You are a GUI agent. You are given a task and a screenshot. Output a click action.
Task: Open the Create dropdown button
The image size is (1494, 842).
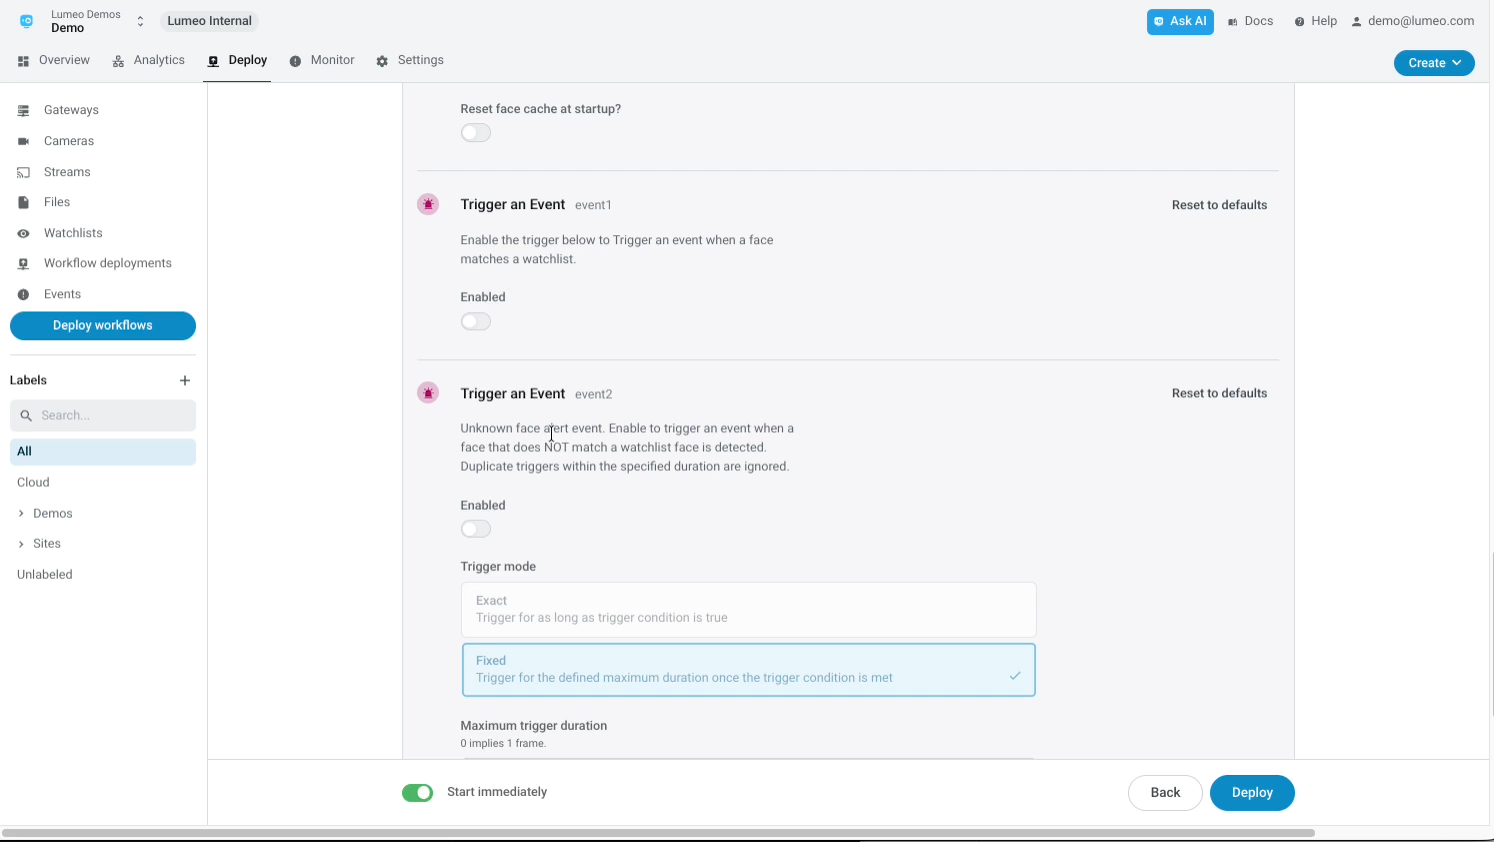point(1434,63)
